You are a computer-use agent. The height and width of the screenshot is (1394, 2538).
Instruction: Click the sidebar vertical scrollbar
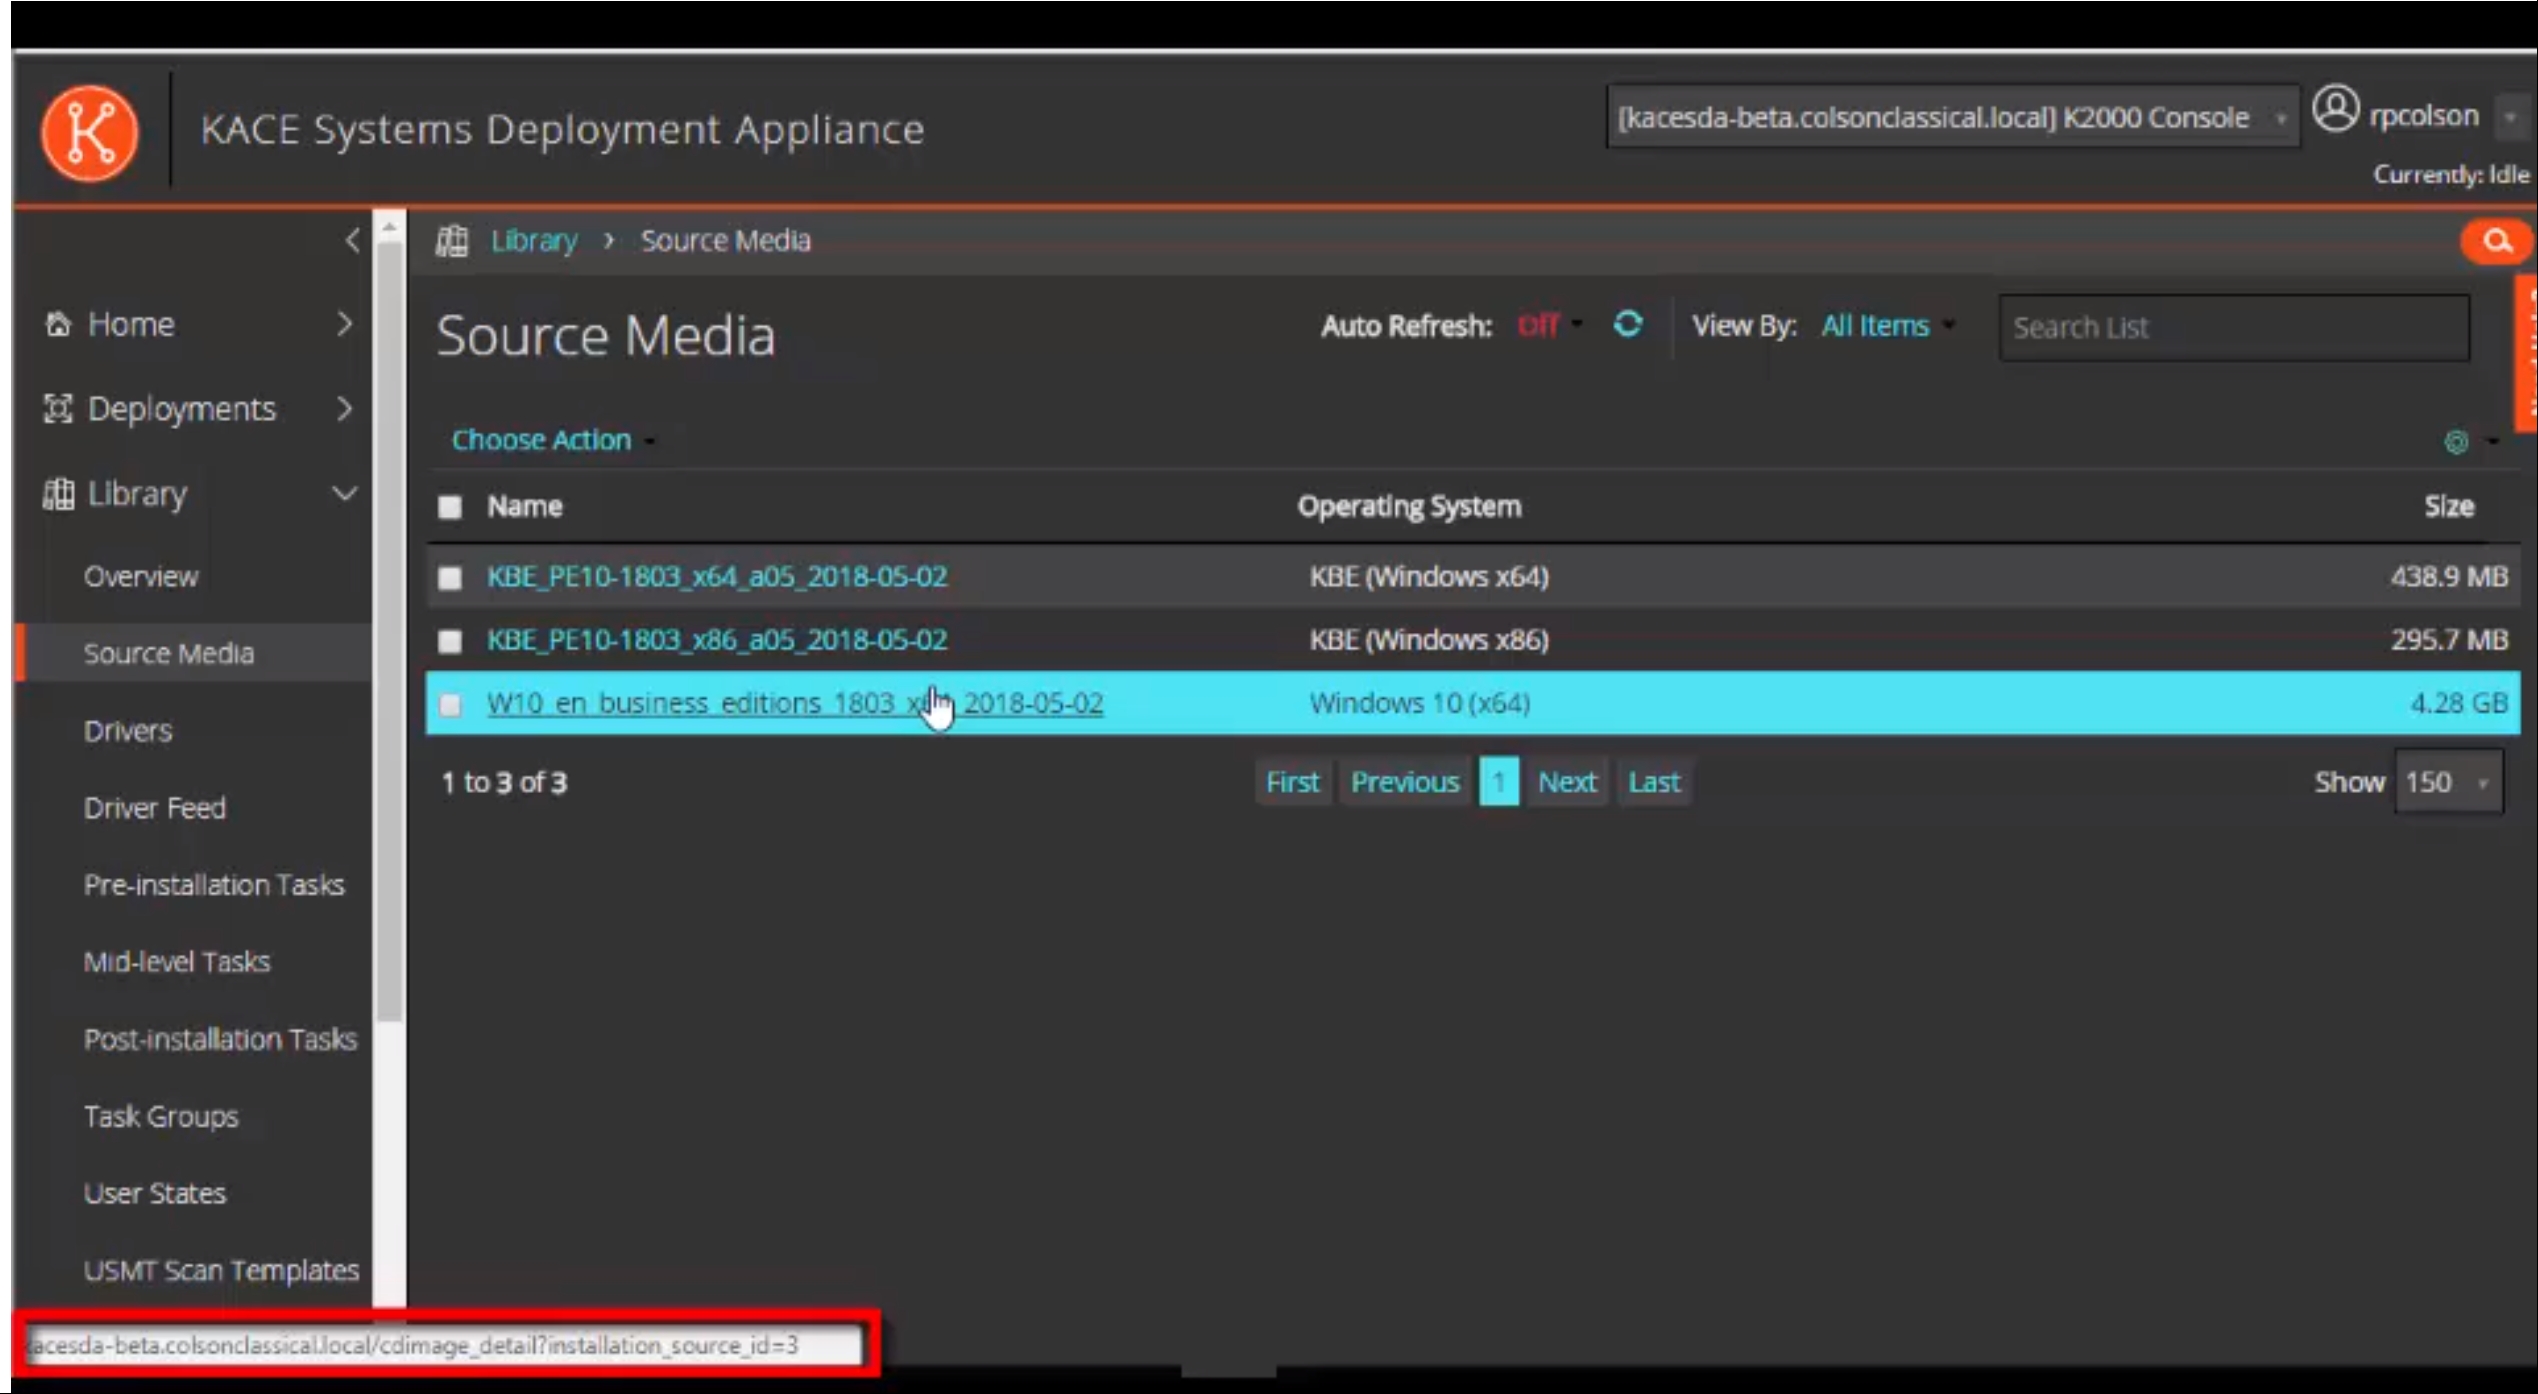click(389, 630)
